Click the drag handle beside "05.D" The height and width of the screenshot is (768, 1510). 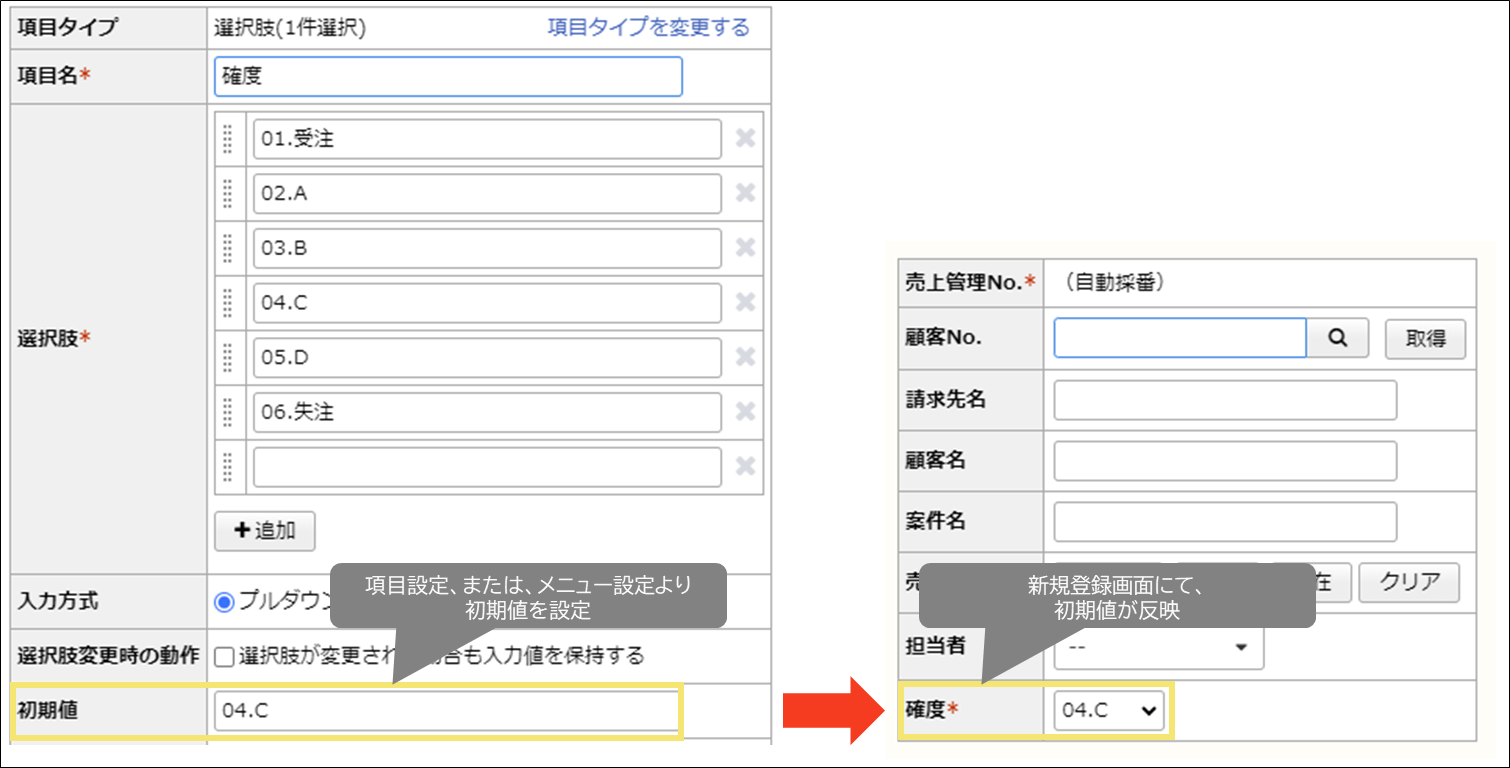coord(228,357)
